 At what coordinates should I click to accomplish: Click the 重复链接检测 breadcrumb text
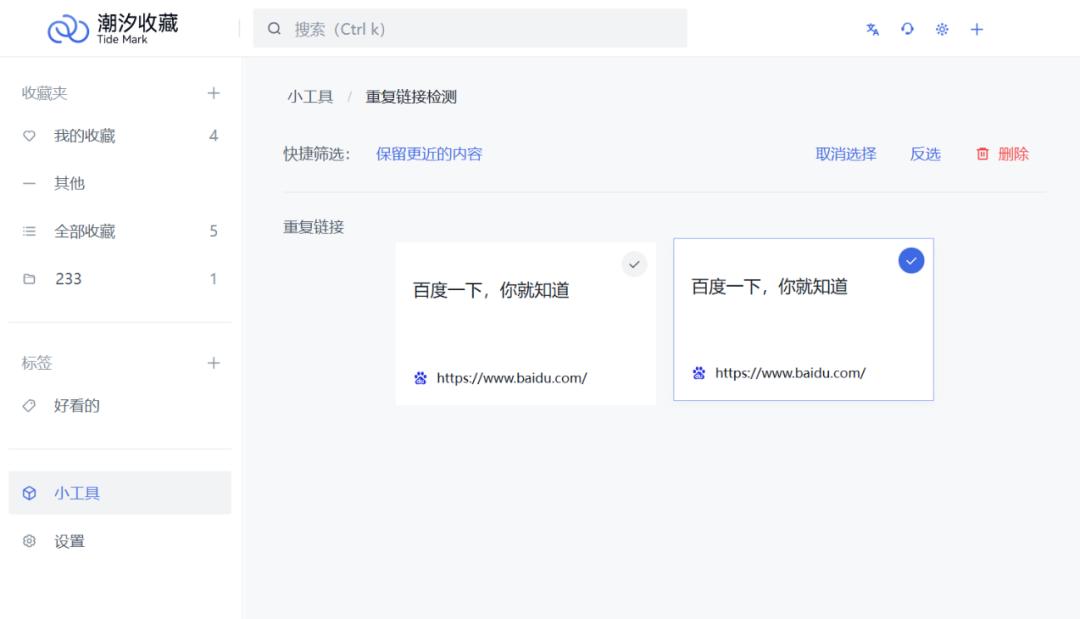click(x=411, y=97)
